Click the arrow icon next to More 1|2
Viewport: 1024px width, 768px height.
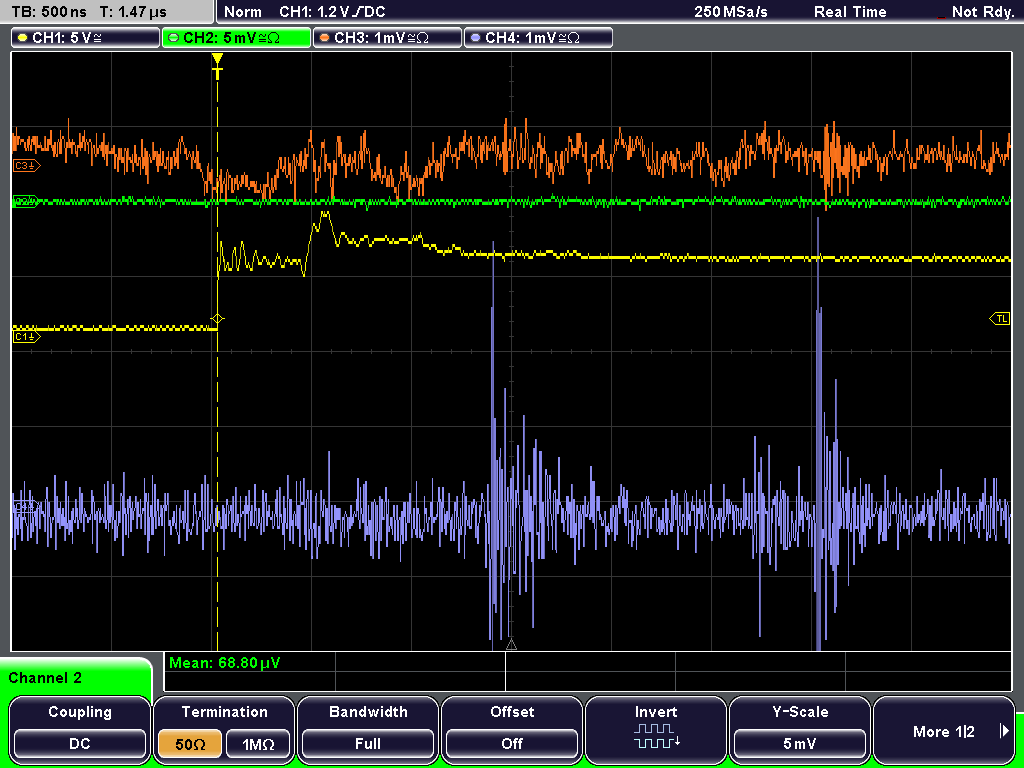tap(1004, 731)
